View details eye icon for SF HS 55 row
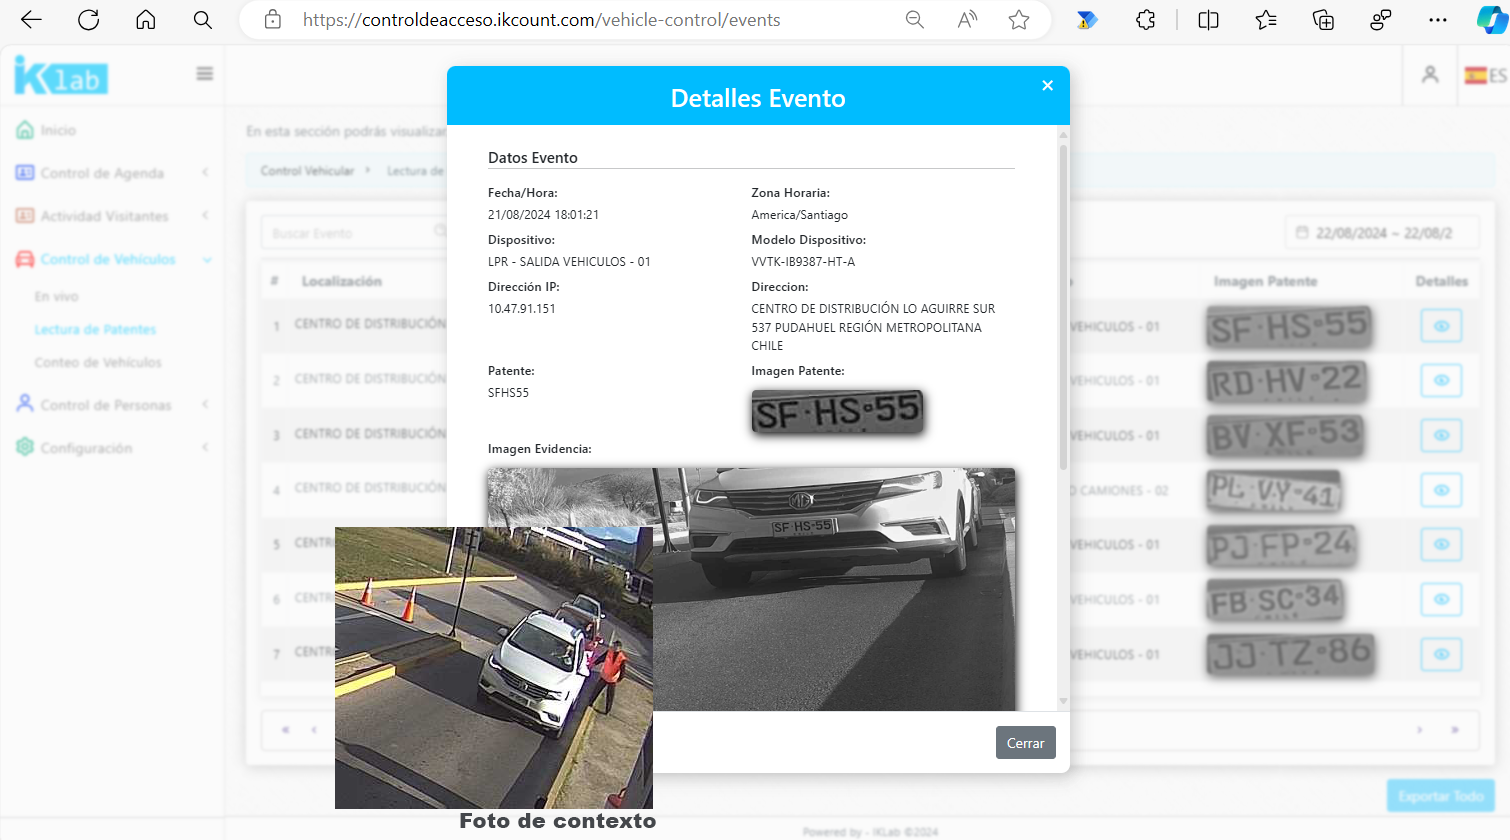The width and height of the screenshot is (1510, 840). pyautogui.click(x=1441, y=326)
